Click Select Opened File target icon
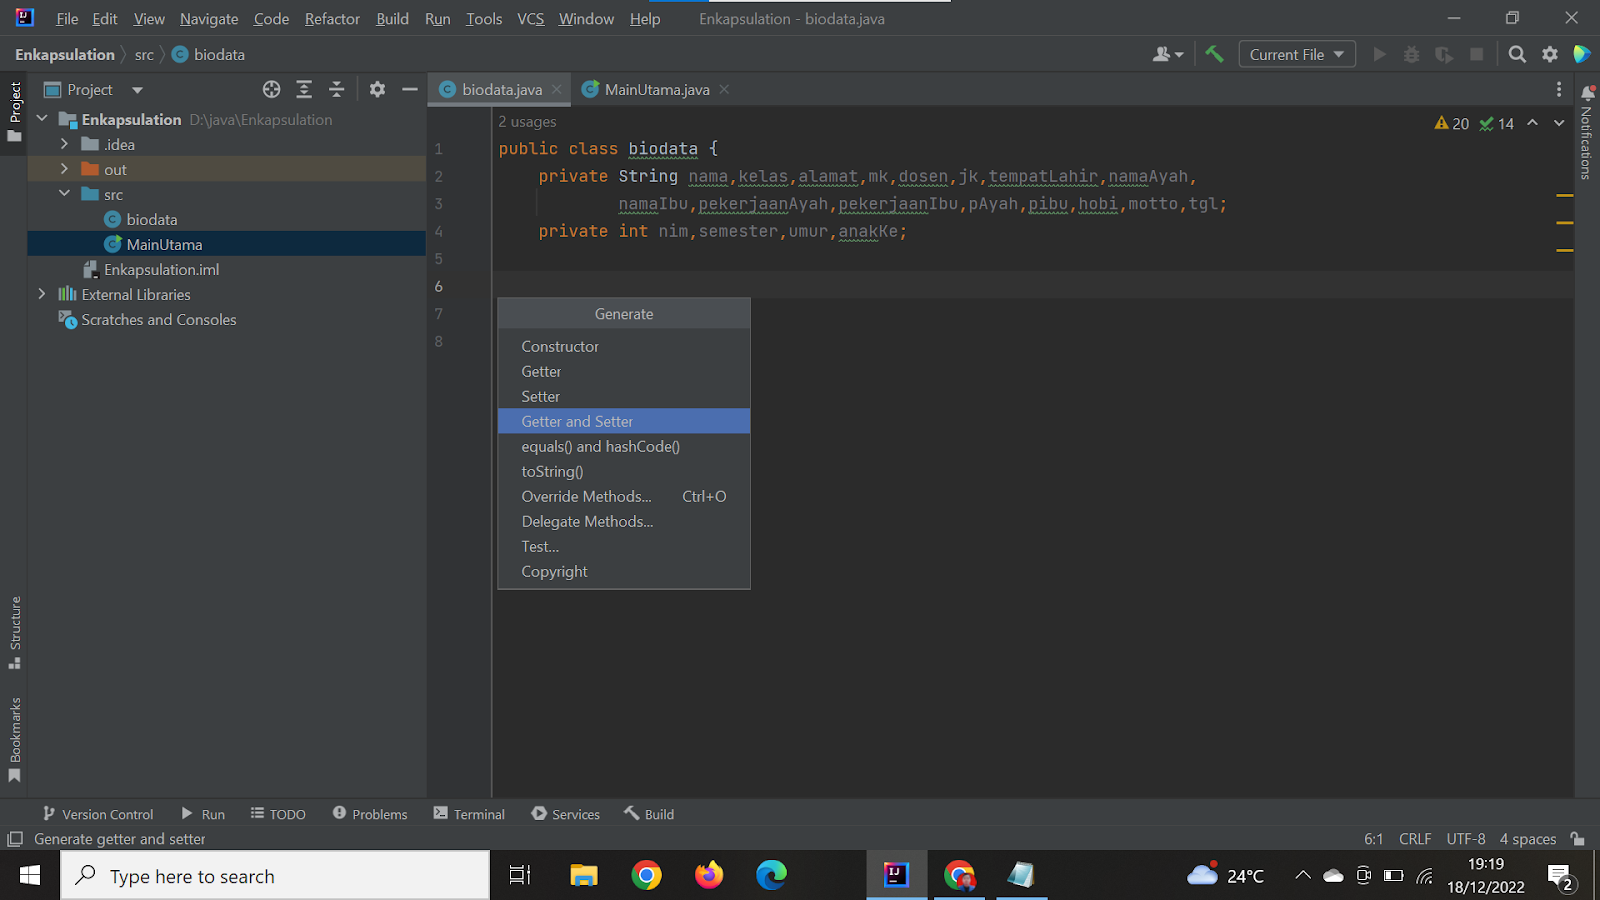 tap(271, 90)
